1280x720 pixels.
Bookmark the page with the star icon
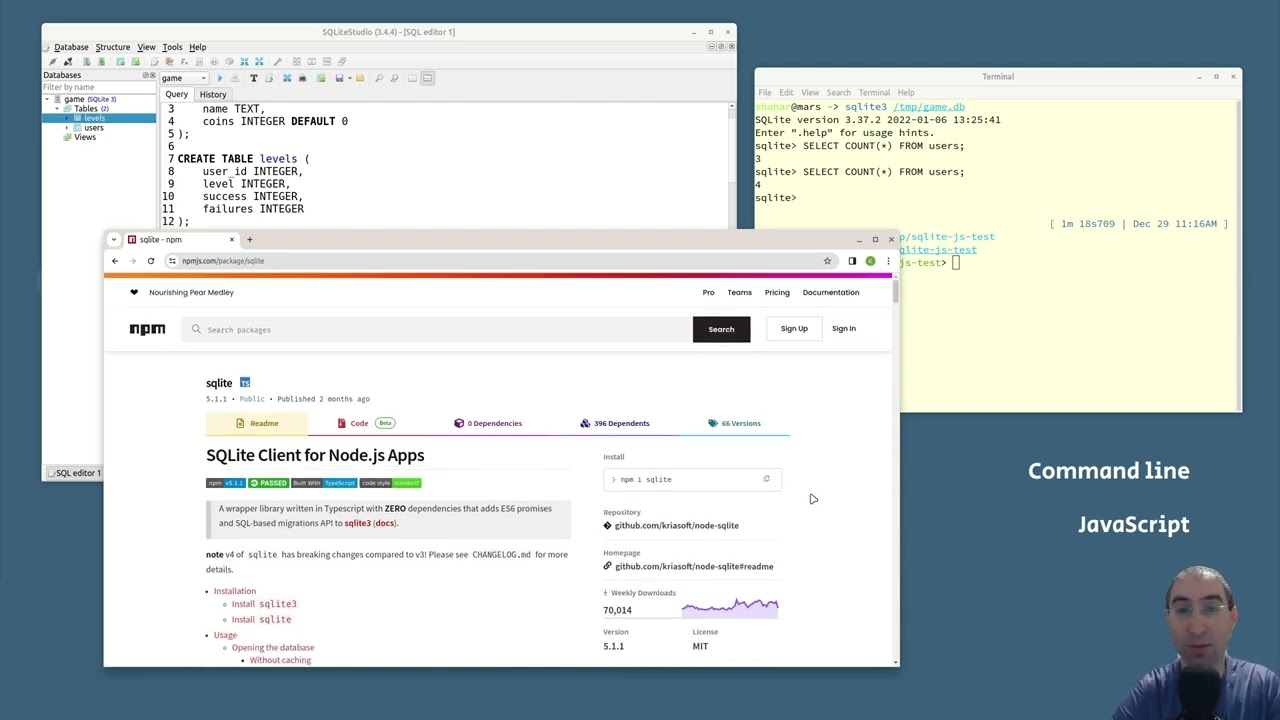point(827,261)
